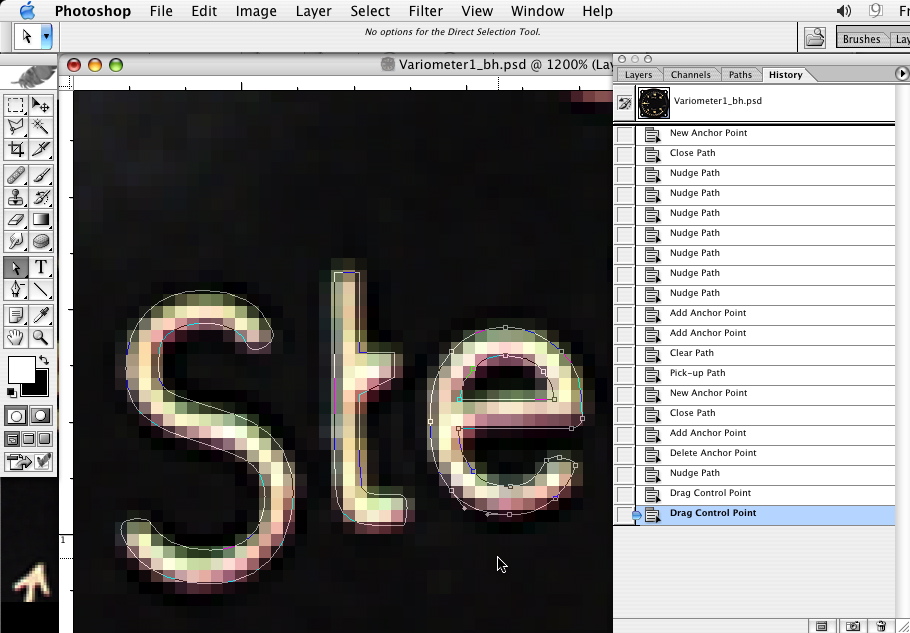Create new snapshot using camera icon
The image size is (910, 633).
coord(852,626)
